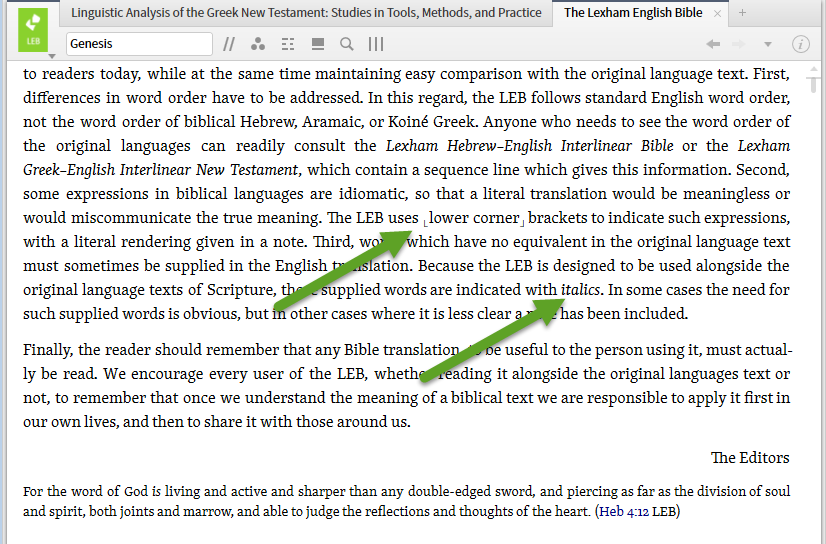The height and width of the screenshot is (544, 826).
Task: Go back using the left arrow
Action: tap(713, 44)
